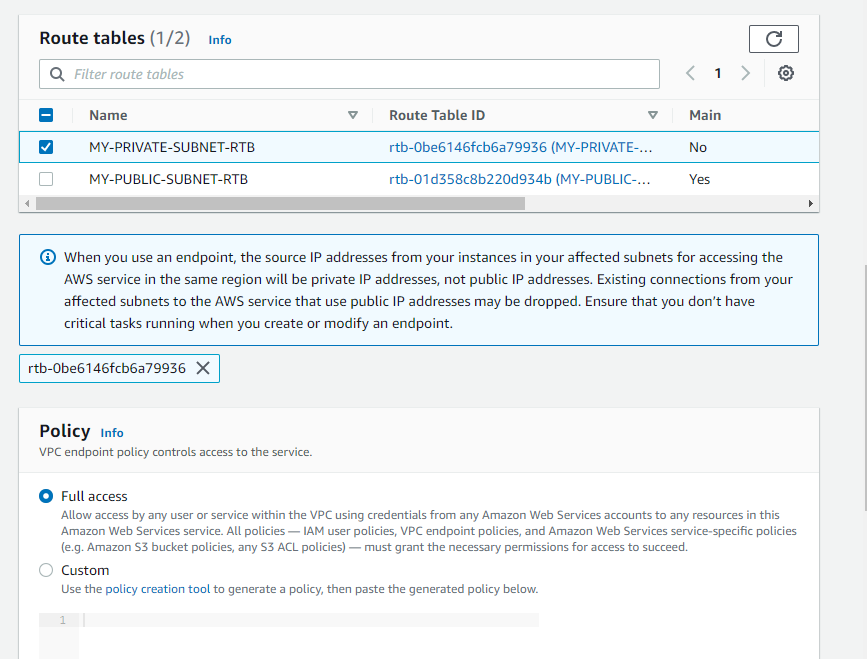Click into the policy editor line 1
This screenshot has width=867, height=659.
point(310,620)
